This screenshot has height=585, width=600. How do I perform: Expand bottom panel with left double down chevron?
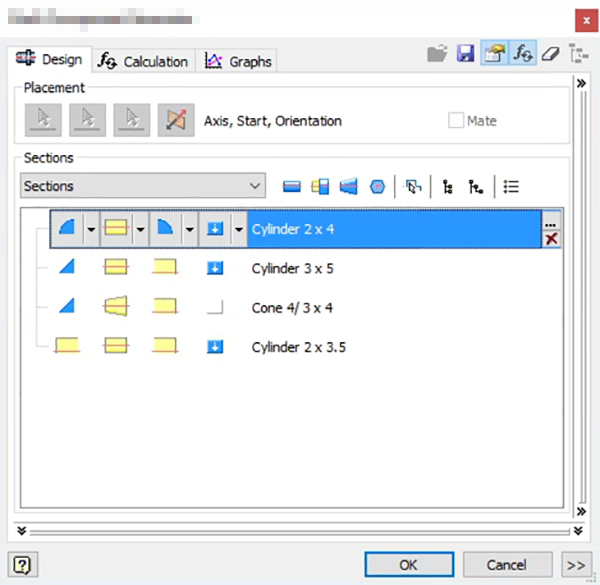pos(22,531)
